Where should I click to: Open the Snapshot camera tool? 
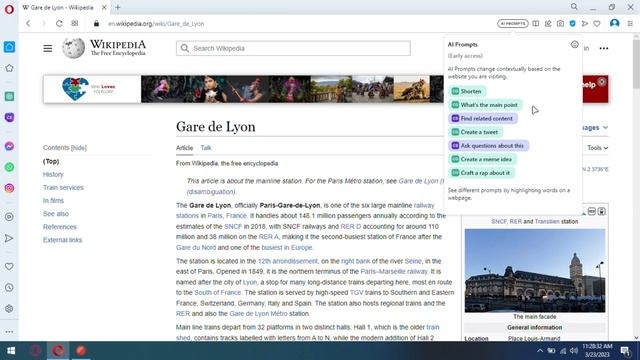click(x=560, y=24)
